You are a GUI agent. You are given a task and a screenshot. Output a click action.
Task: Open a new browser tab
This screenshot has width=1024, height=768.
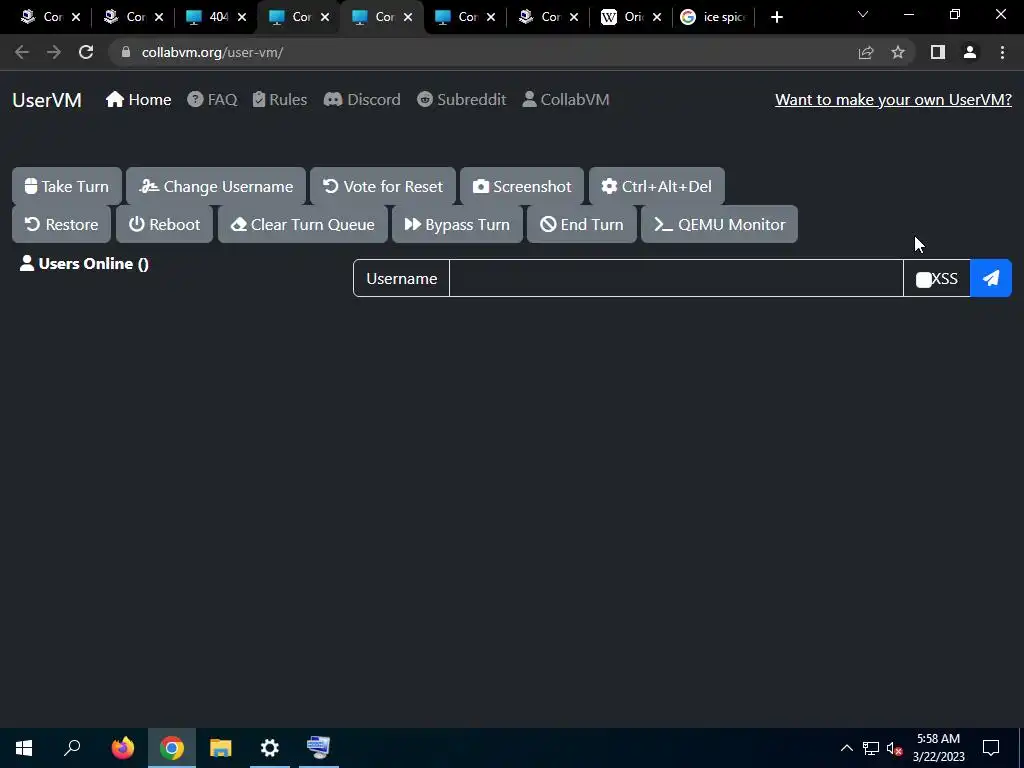(776, 17)
